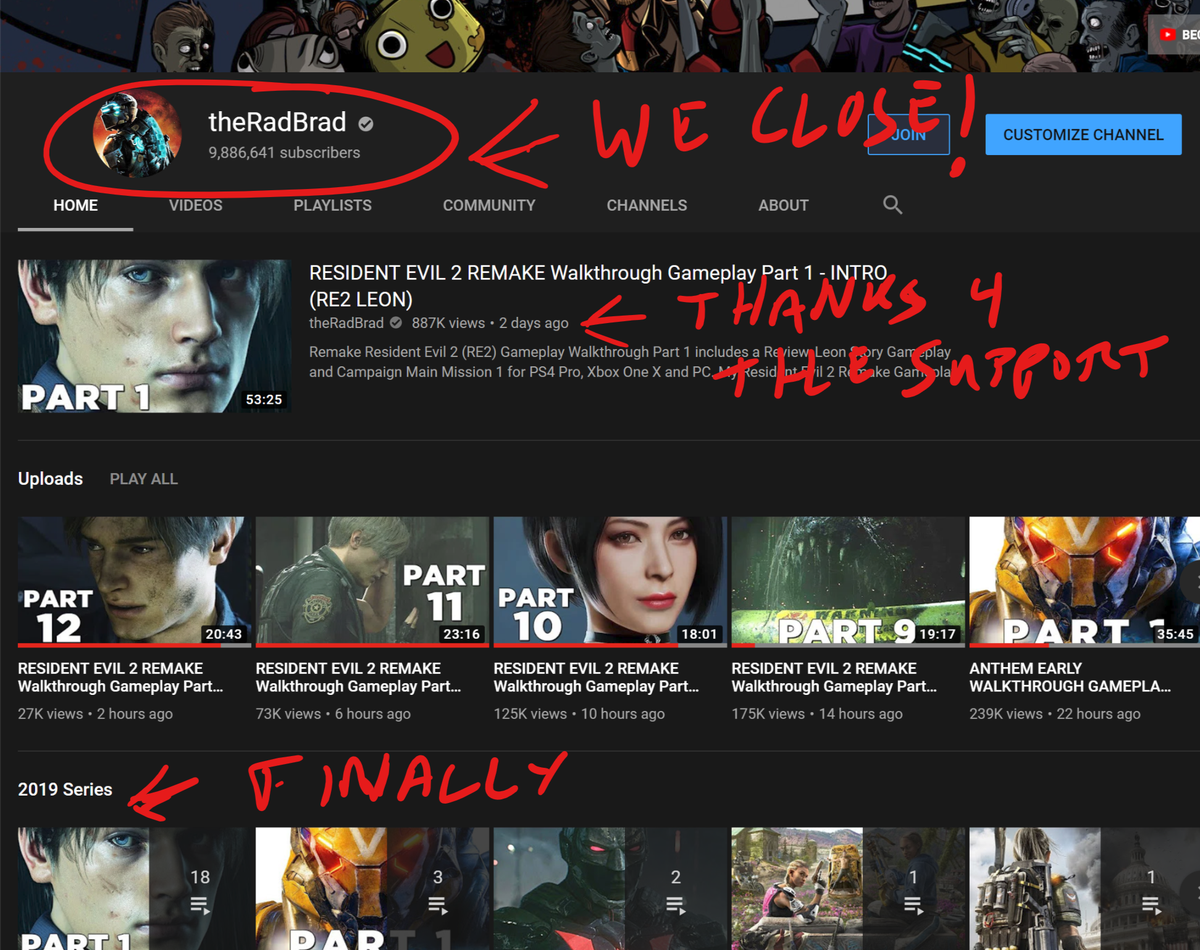This screenshot has height=950, width=1200.
Task: Click '27K views • 2 hours ago' text
Action: [x=95, y=714]
